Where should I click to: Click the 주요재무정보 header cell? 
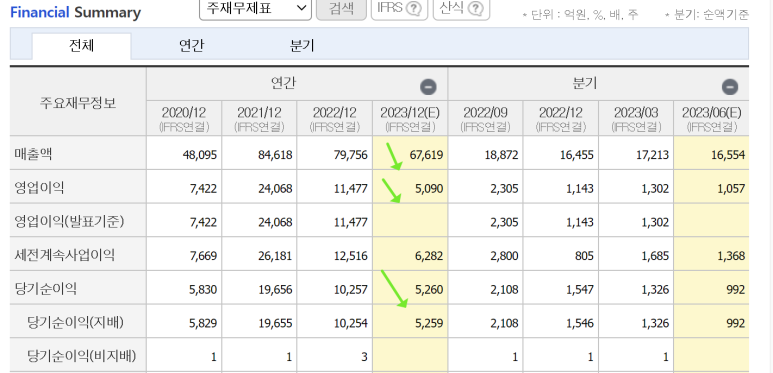tap(78, 102)
